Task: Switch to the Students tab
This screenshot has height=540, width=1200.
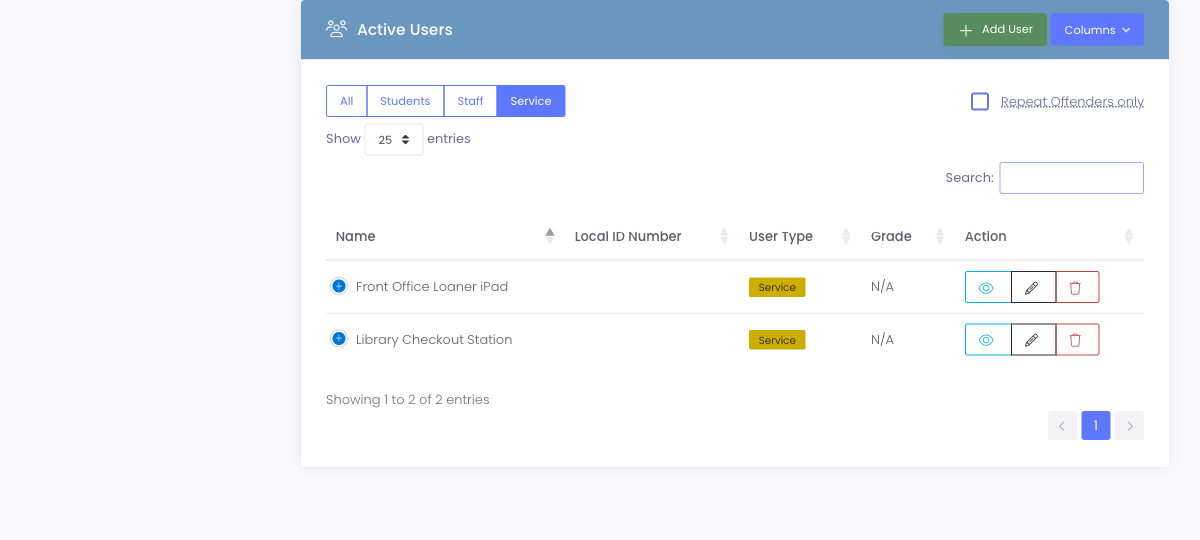Action: tap(405, 101)
